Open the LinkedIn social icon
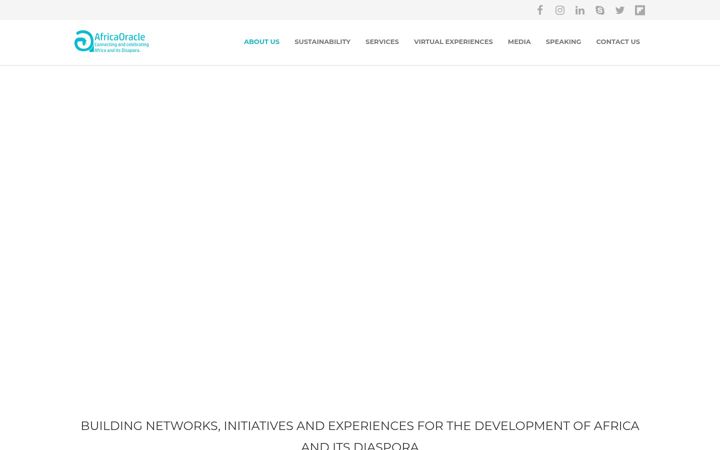The width and height of the screenshot is (720, 450). 580,10
